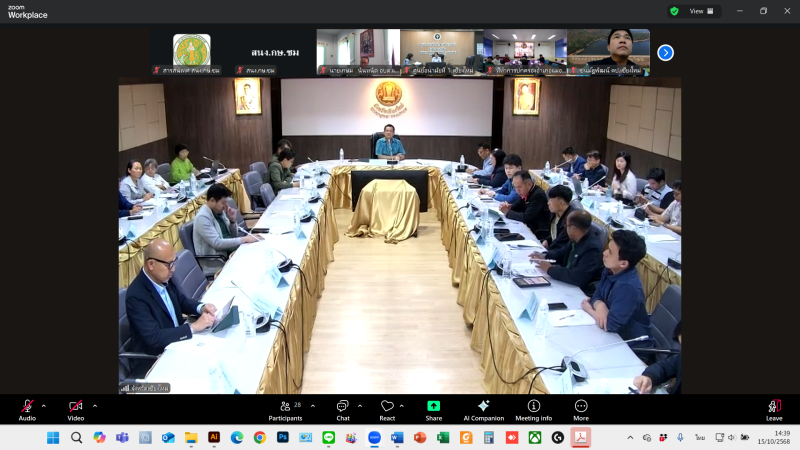This screenshot has width=800, height=450.
Task: Open the More options menu
Action: tap(581, 410)
